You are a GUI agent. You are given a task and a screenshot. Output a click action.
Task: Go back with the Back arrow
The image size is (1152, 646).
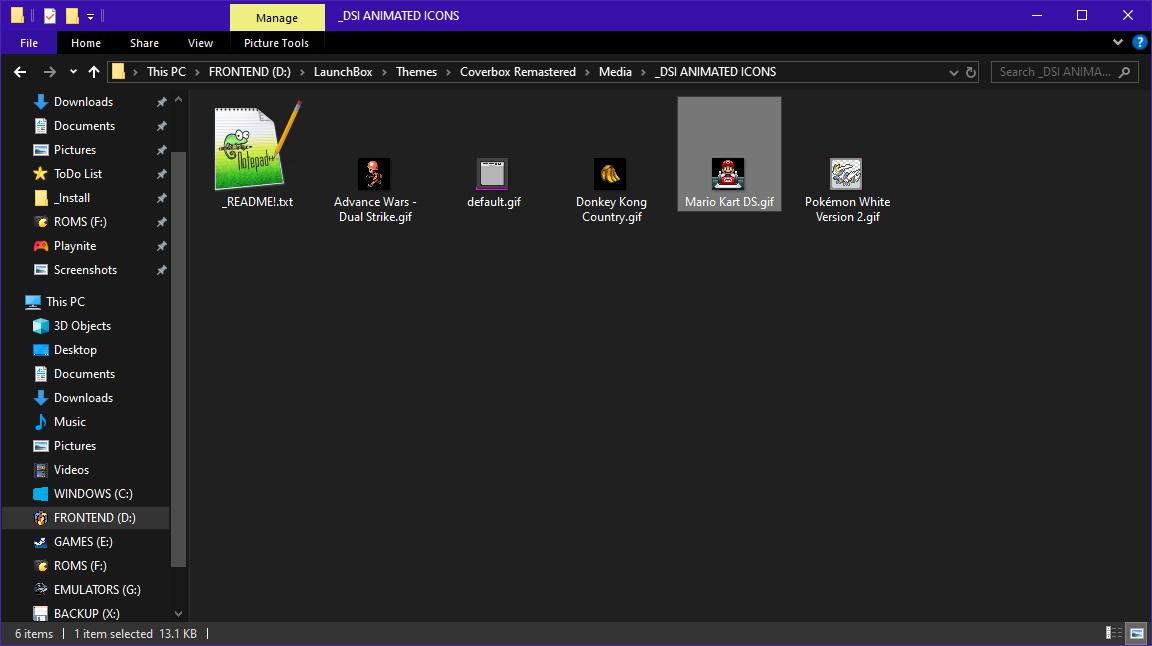tap(20, 72)
